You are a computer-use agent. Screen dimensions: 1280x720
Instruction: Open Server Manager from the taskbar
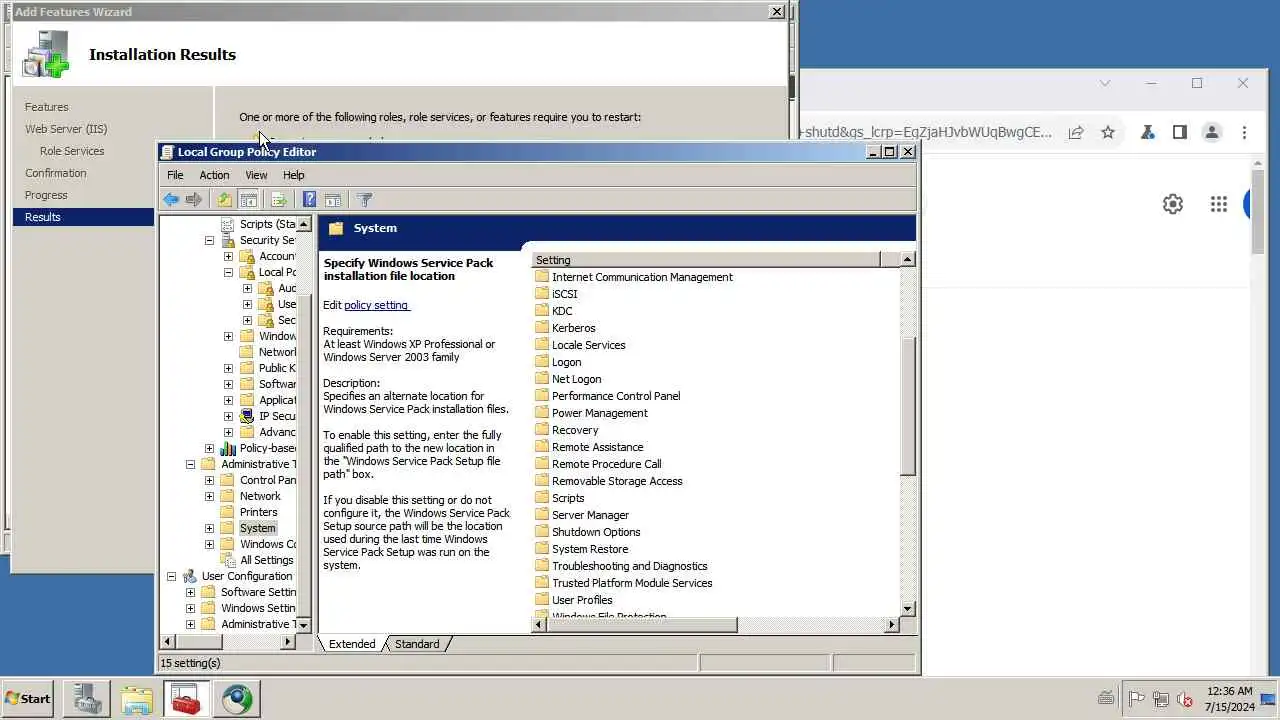click(x=87, y=699)
